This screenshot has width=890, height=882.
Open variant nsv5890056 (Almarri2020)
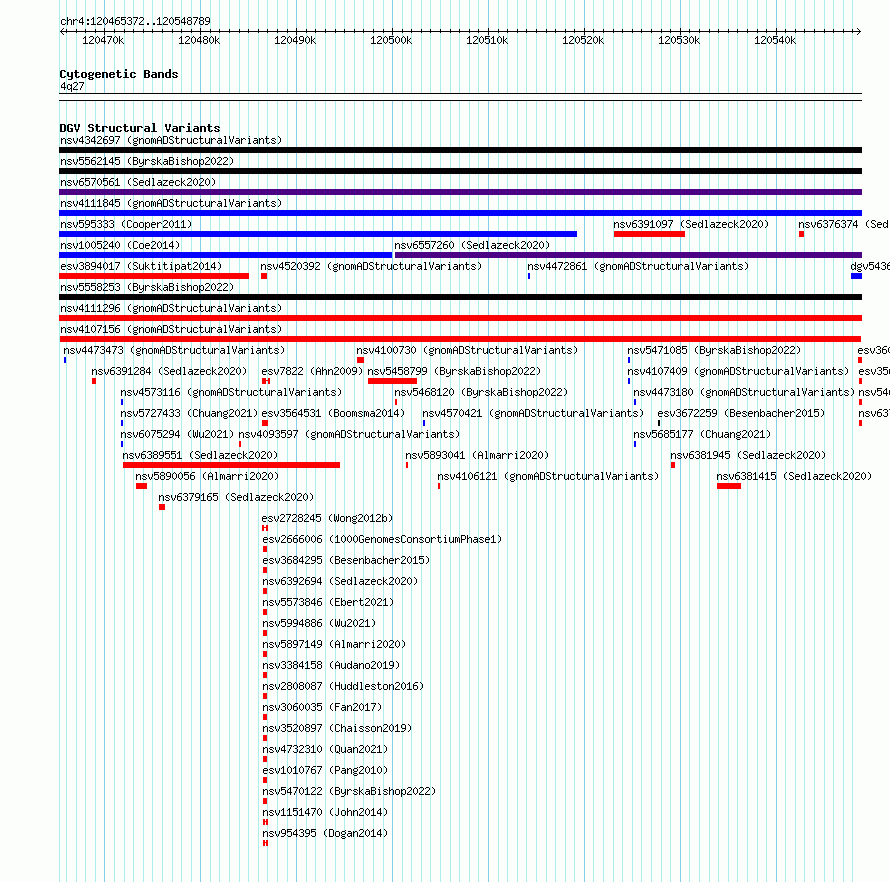point(207,476)
